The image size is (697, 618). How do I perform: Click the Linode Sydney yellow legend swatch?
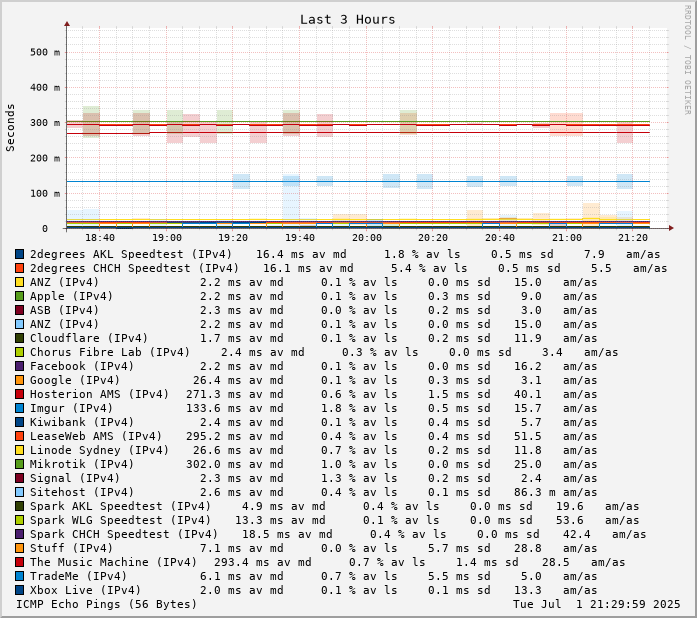(x=19, y=450)
